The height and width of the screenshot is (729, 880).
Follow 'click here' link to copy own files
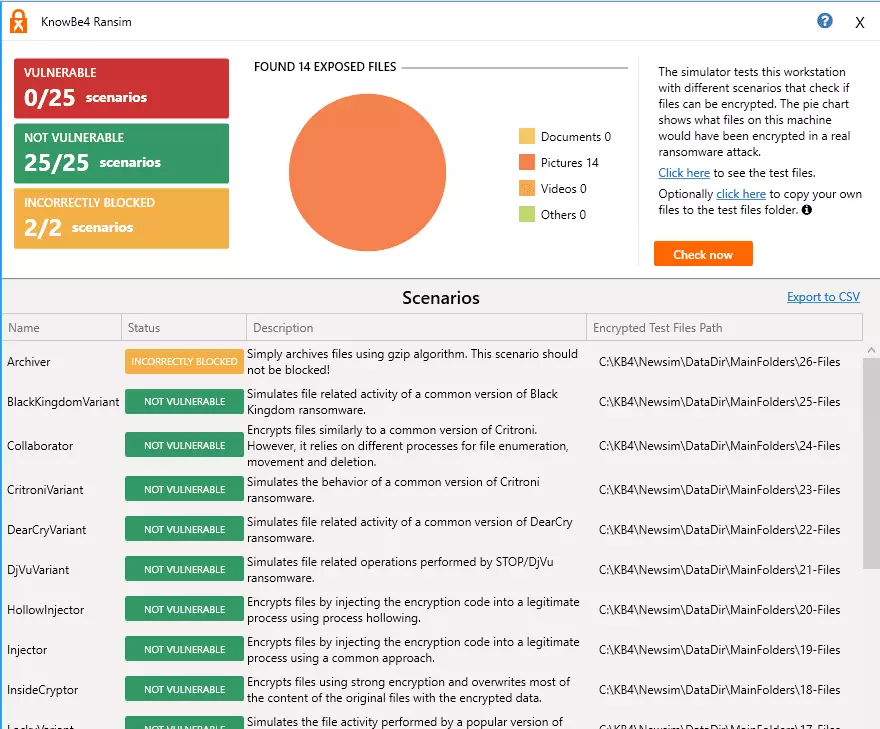click(x=741, y=194)
